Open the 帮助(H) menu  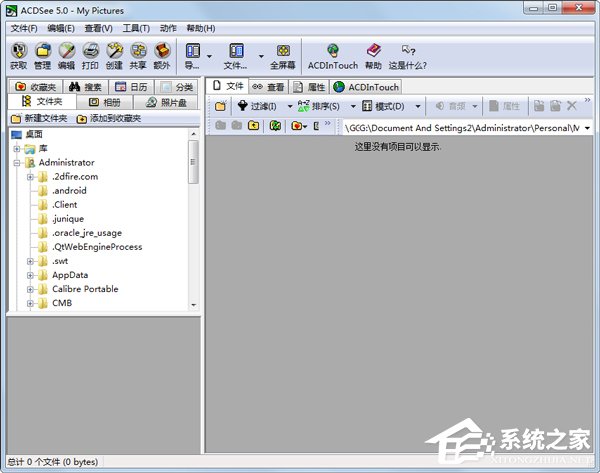point(201,28)
